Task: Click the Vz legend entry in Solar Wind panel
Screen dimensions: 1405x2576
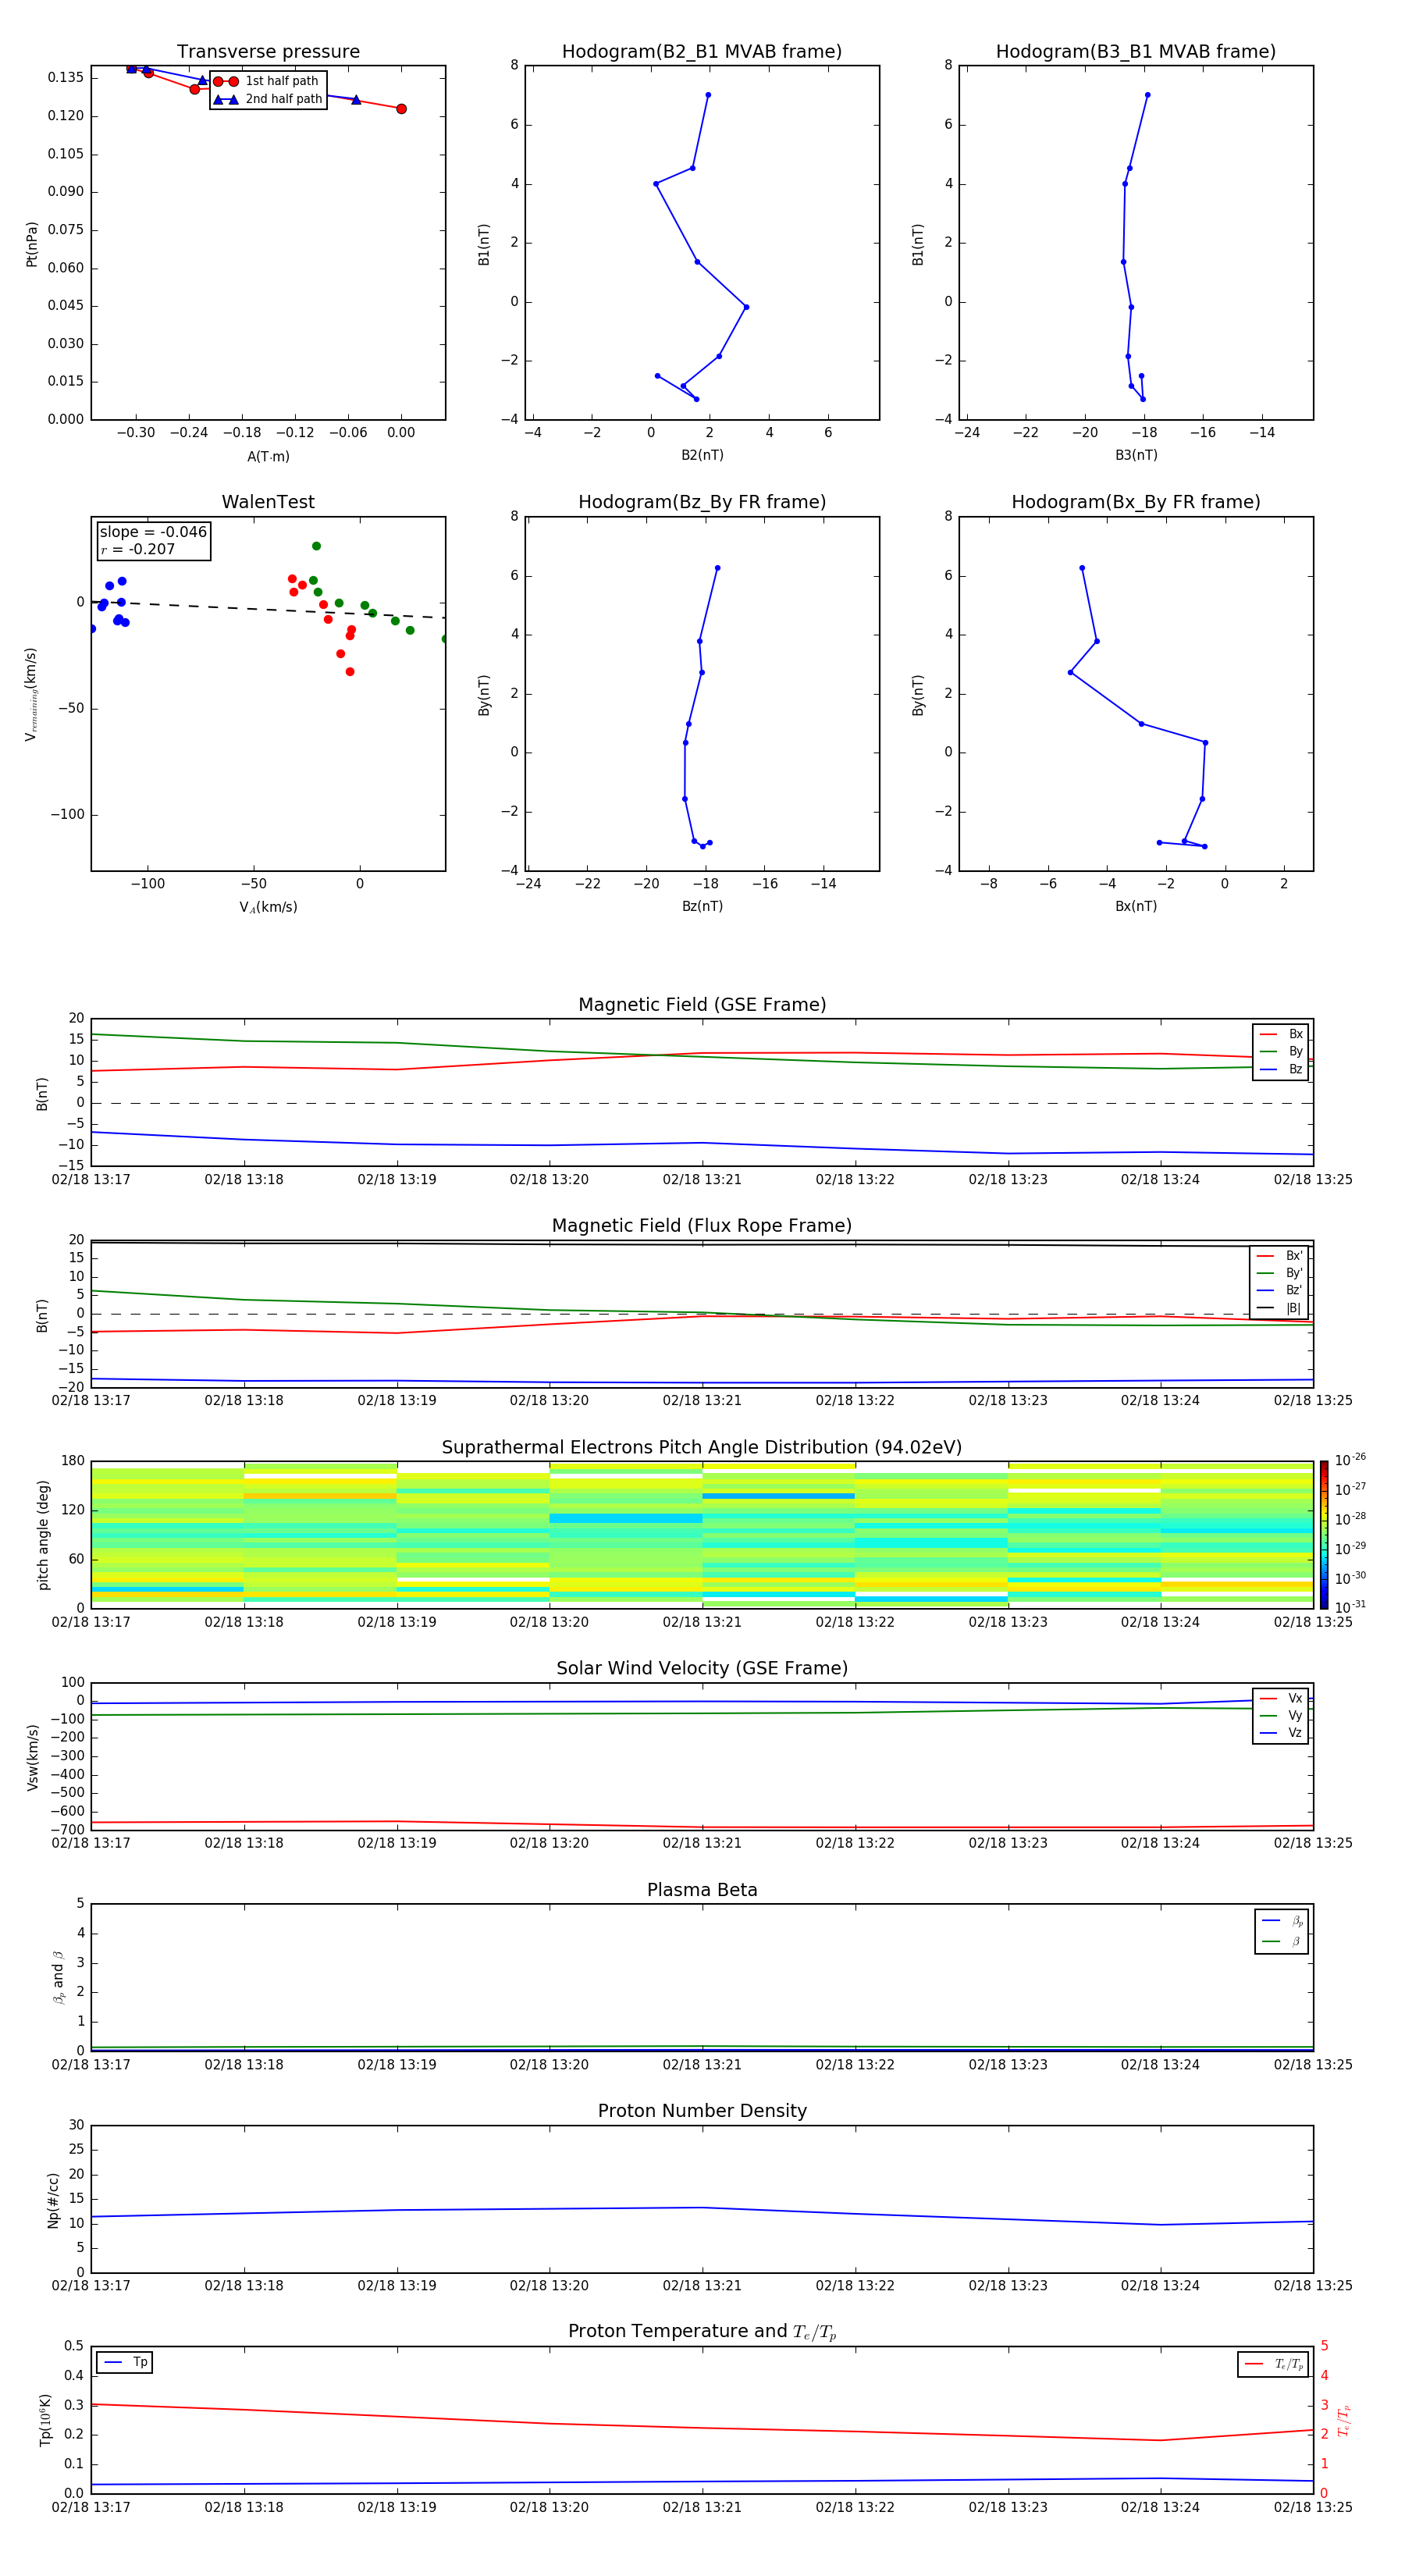Action: pyautogui.click(x=1281, y=1733)
